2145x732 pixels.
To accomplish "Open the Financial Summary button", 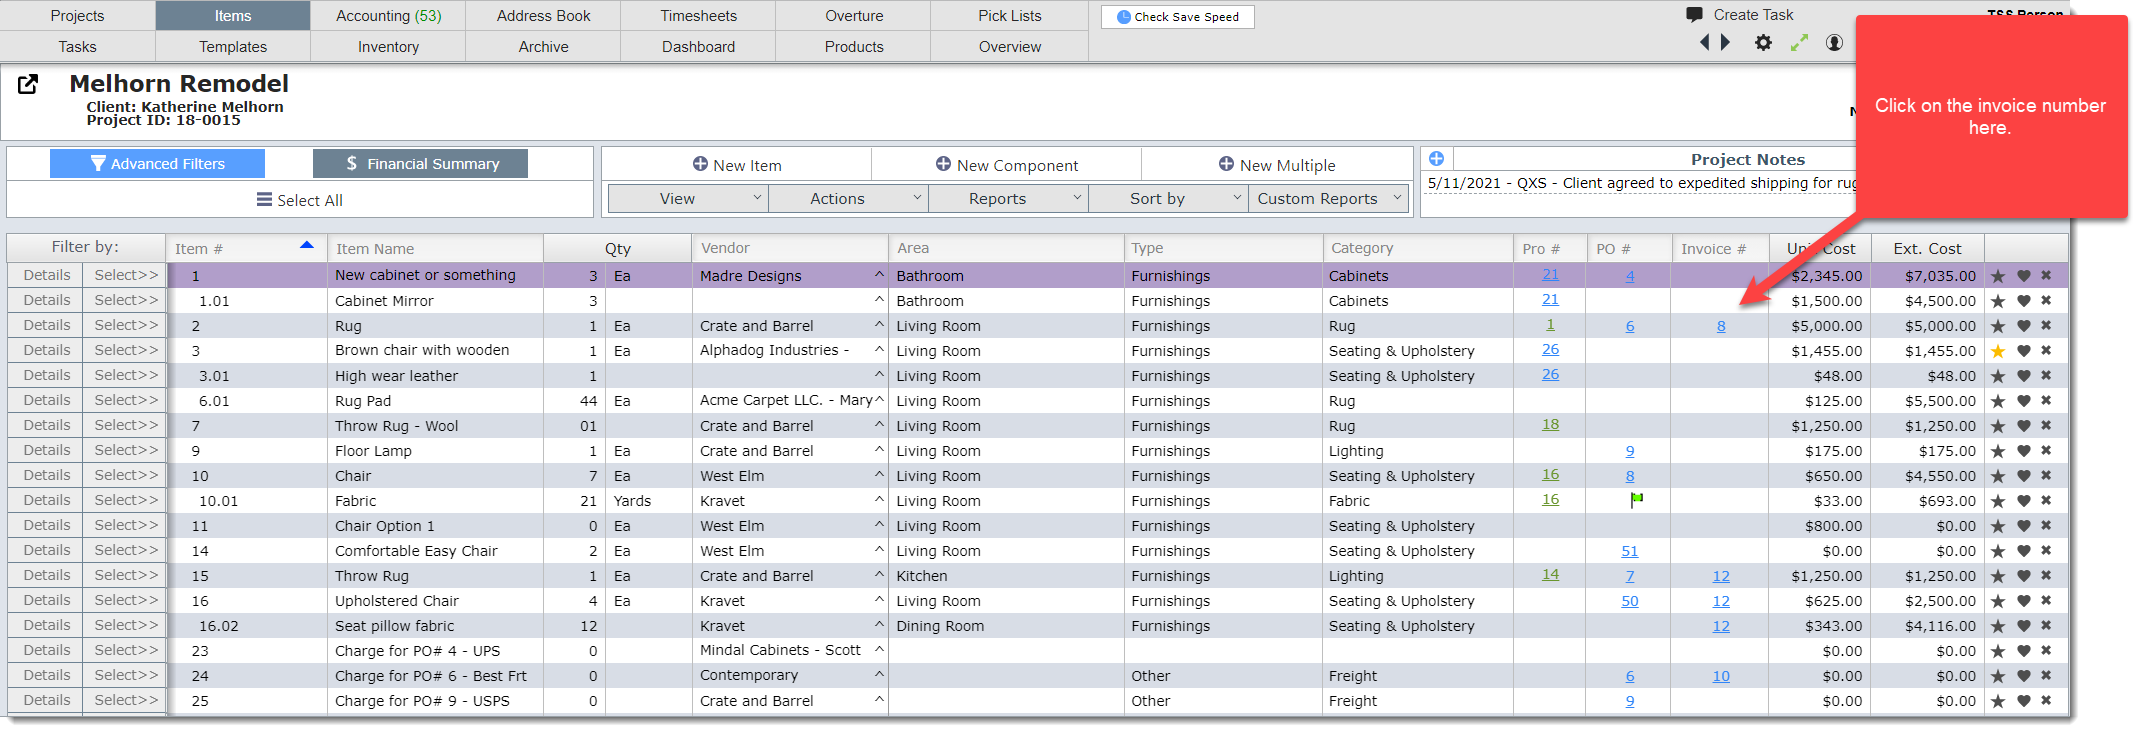I will [420, 164].
